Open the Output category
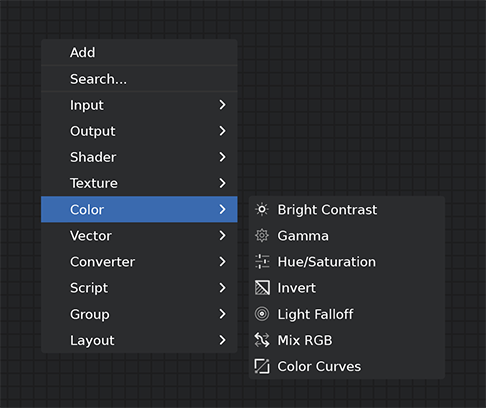Viewport: 486px width, 408px height. 139,131
